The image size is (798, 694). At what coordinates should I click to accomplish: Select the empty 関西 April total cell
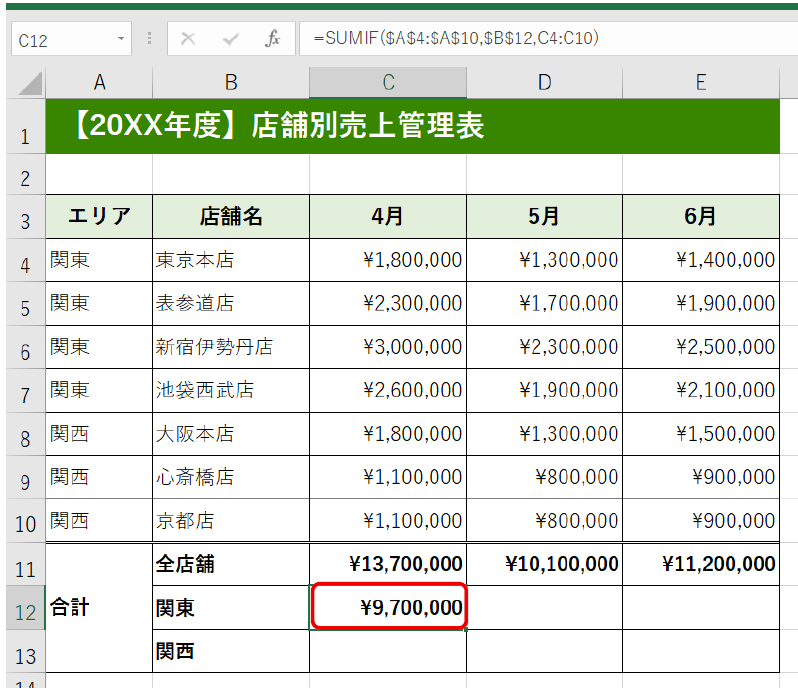388,652
